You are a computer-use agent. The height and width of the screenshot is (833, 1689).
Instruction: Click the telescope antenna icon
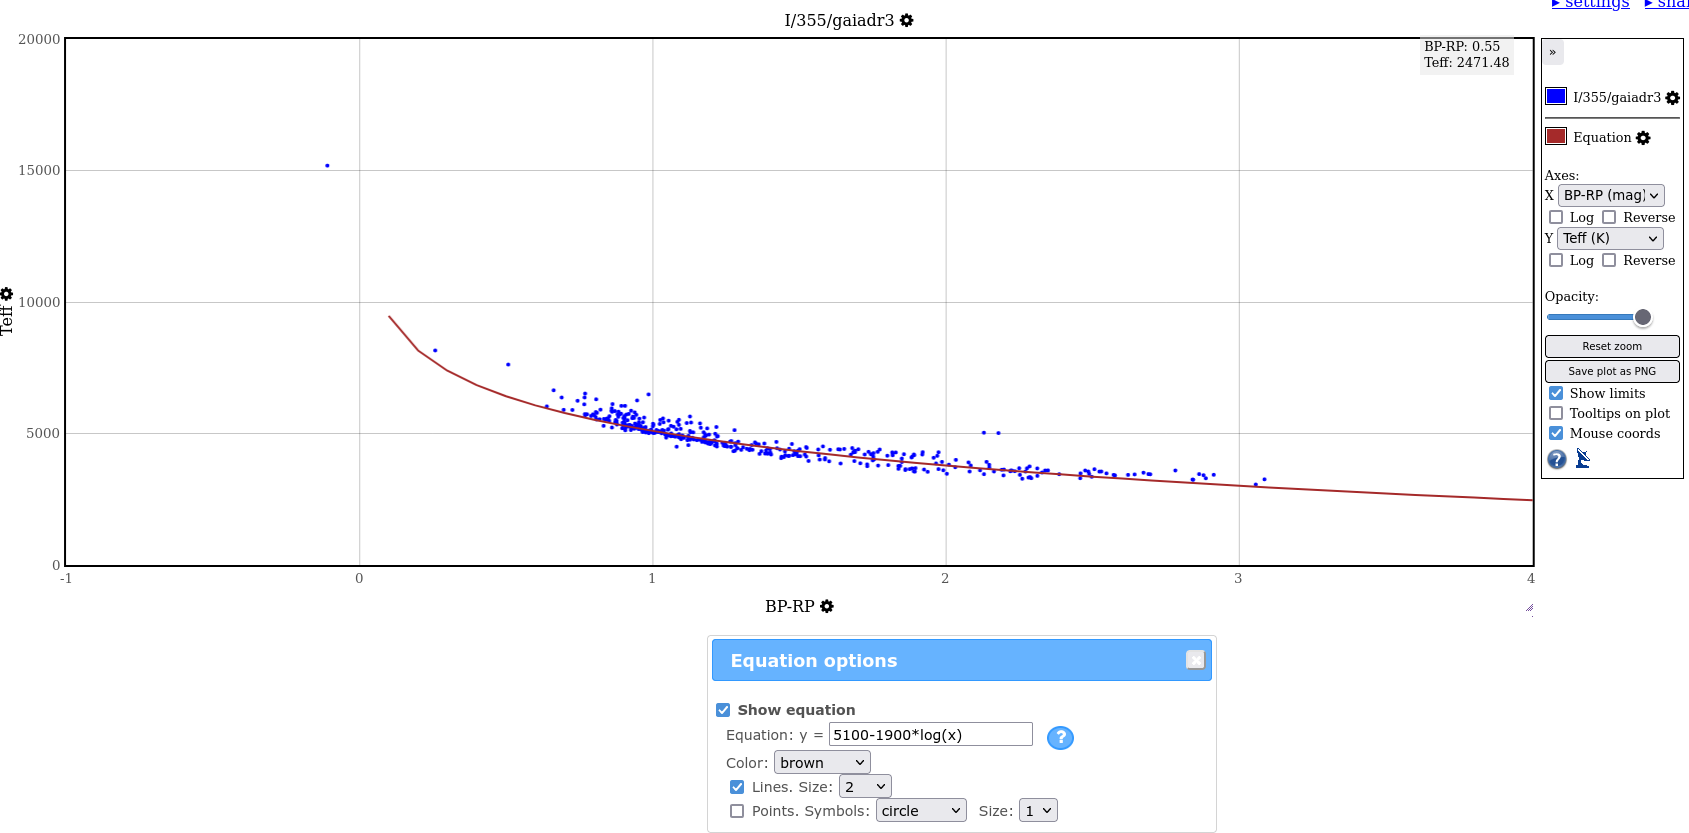1582,458
